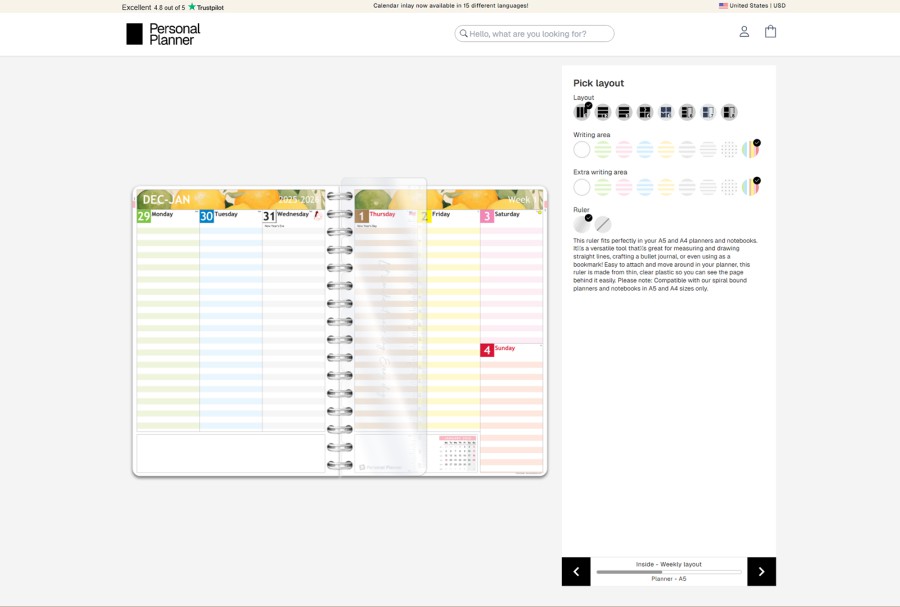Go back with the left arrow button
Viewport: 900px width, 607px height.
click(x=576, y=571)
